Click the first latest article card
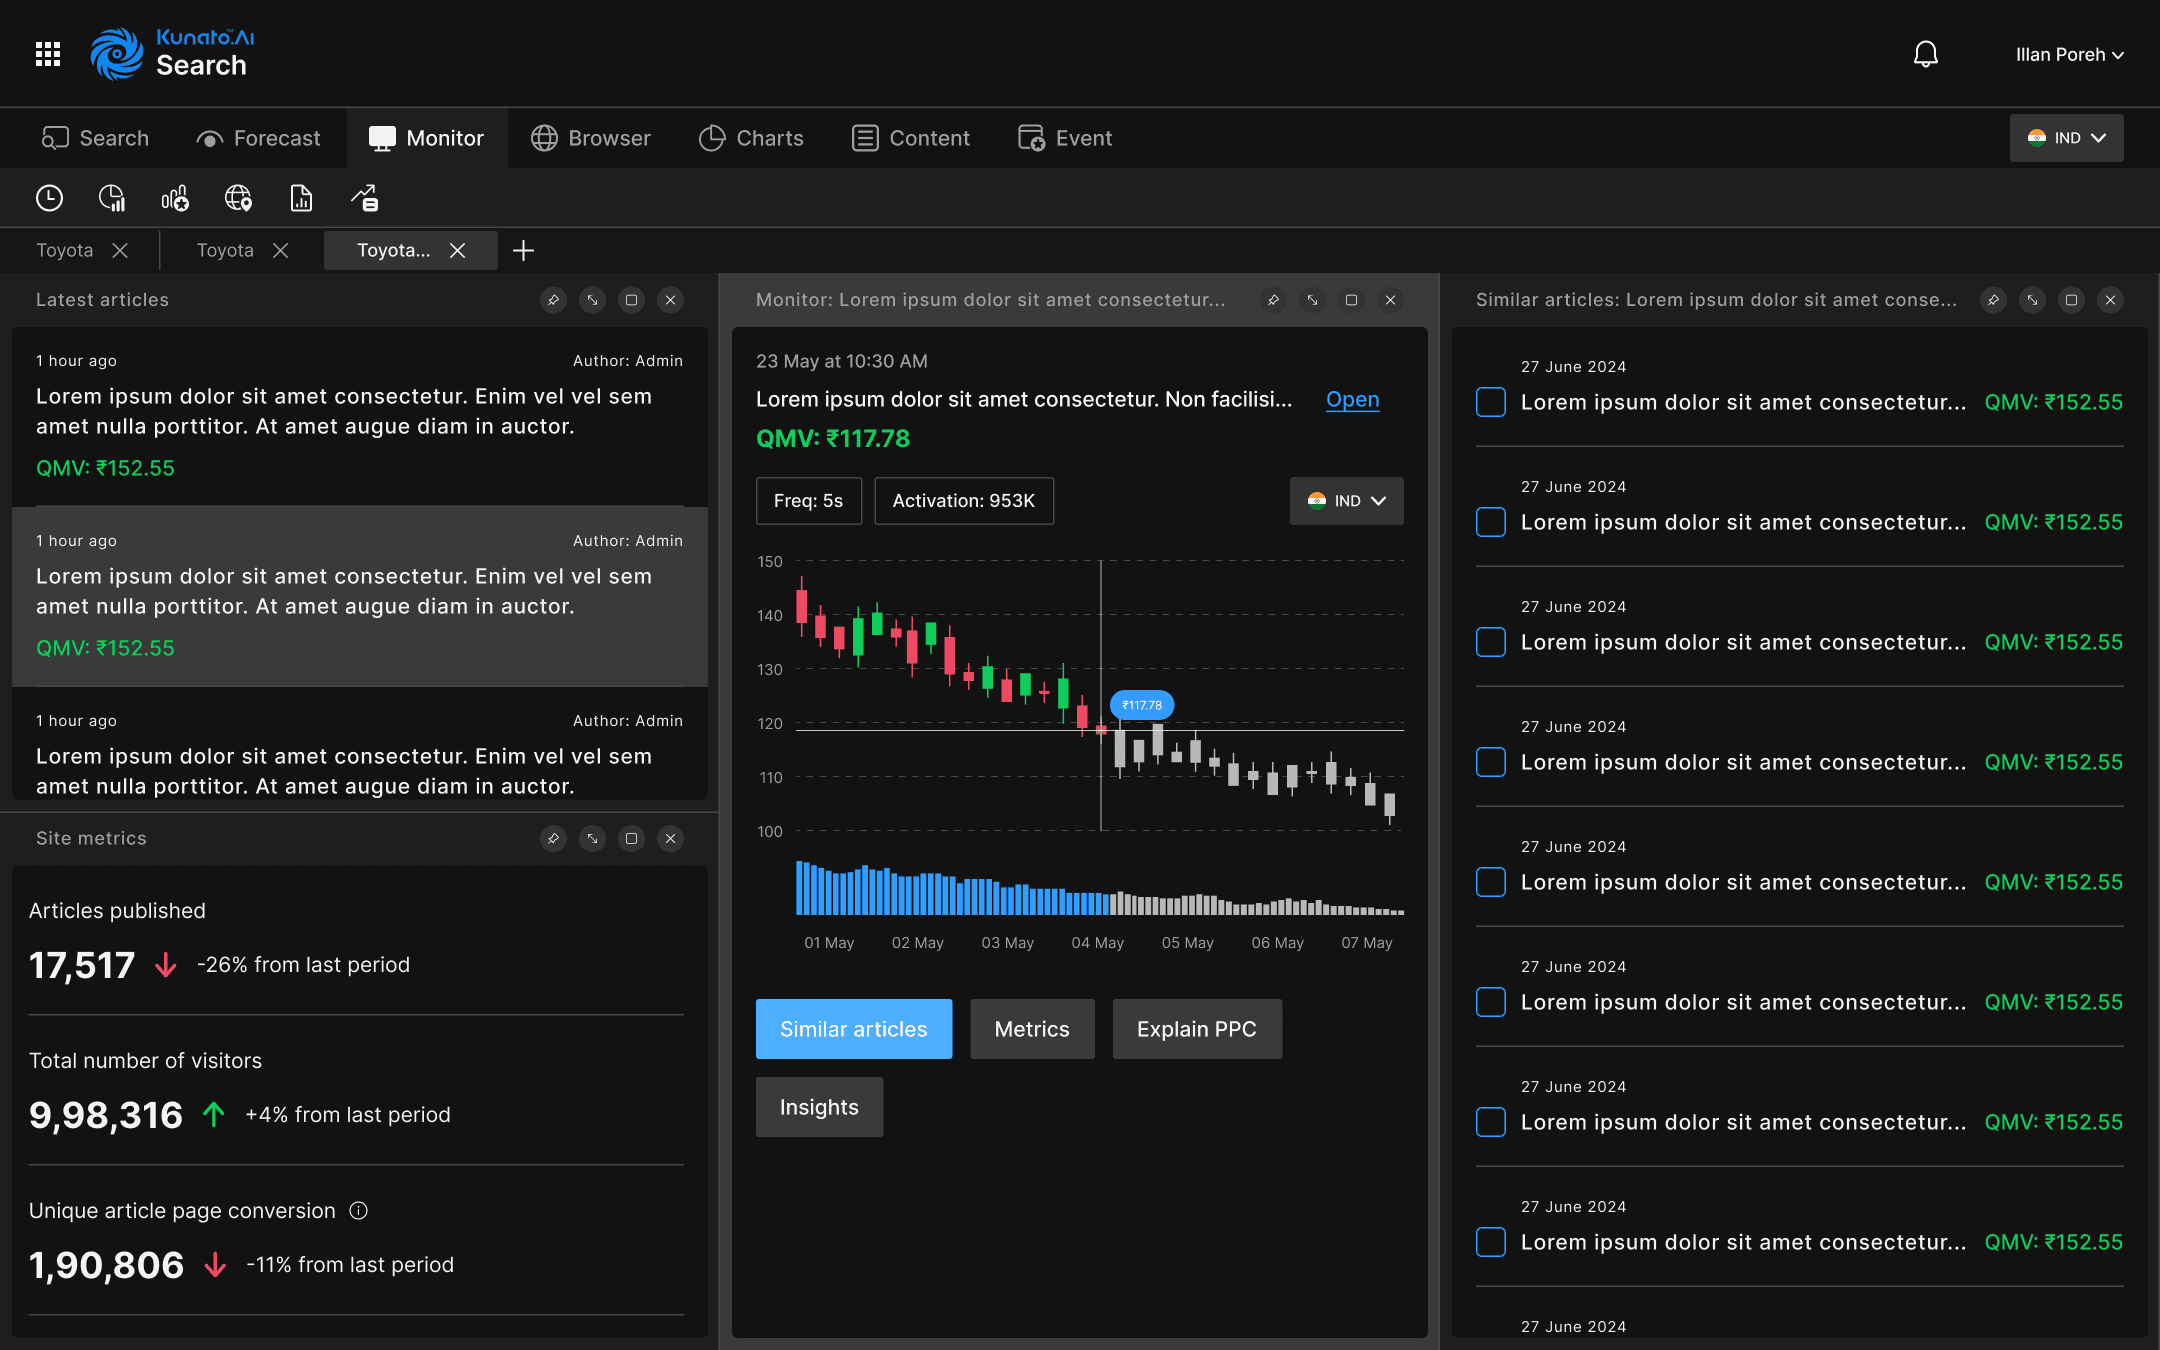 pyautogui.click(x=360, y=416)
